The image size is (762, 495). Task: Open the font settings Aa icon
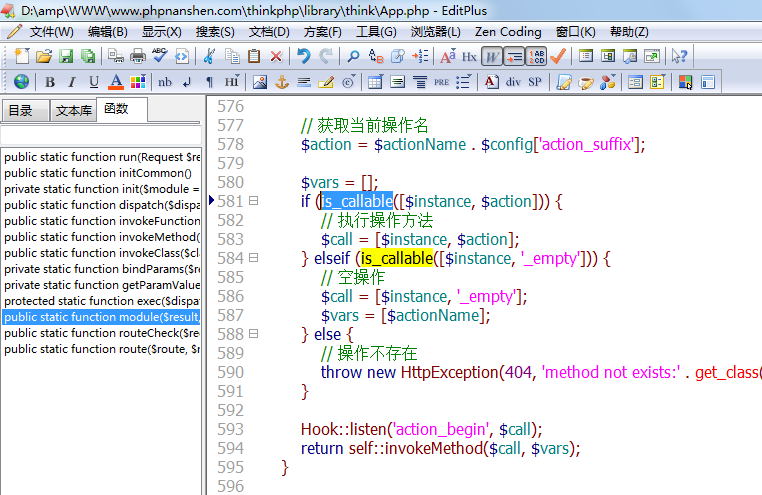pyautogui.click(x=448, y=56)
